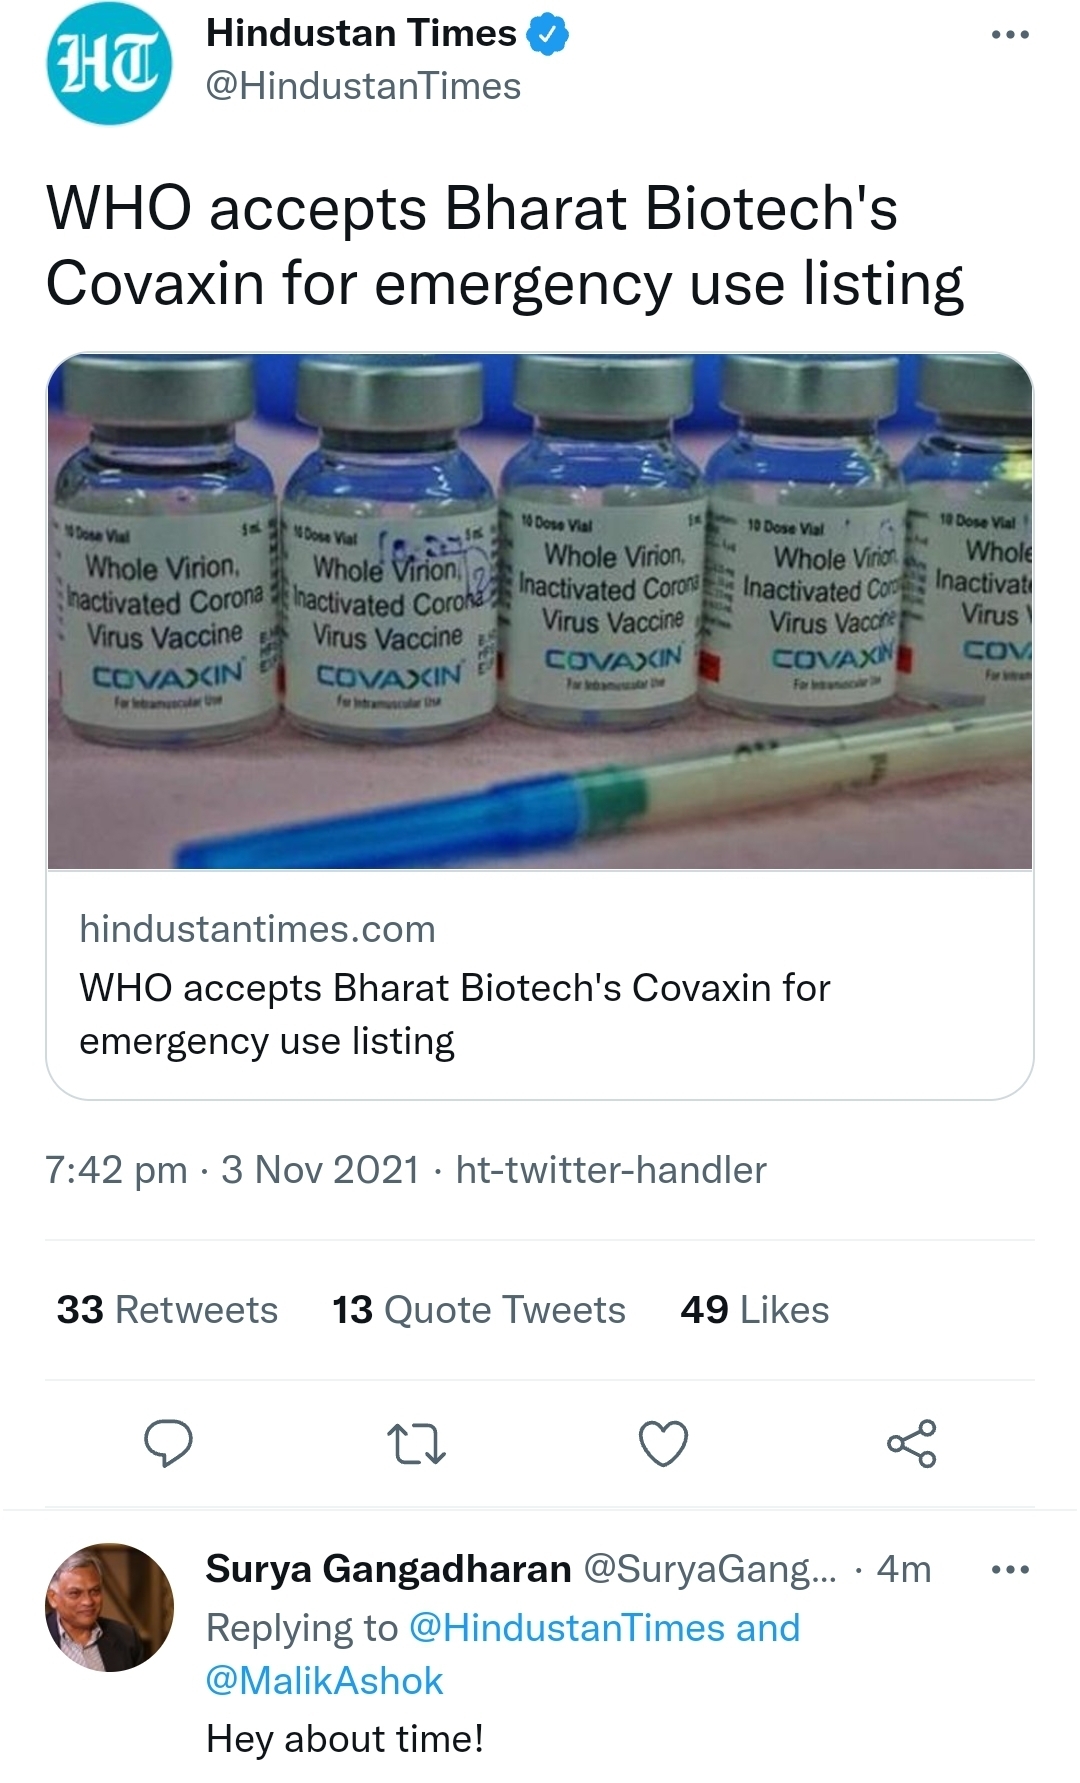Open the Hindustan Times profile avatar
Viewport: 1080px width, 1783px height.
point(109,63)
